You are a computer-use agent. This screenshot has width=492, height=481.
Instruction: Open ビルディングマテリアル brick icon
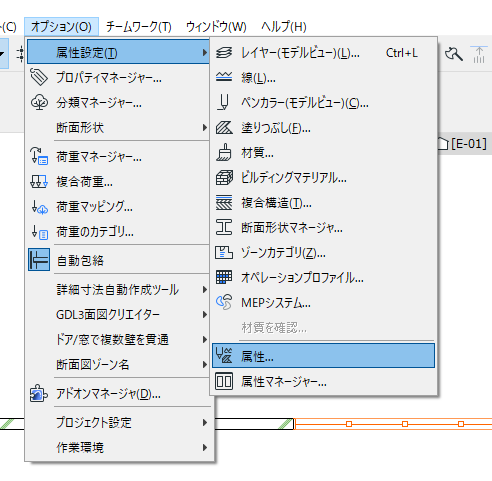tap(224, 178)
